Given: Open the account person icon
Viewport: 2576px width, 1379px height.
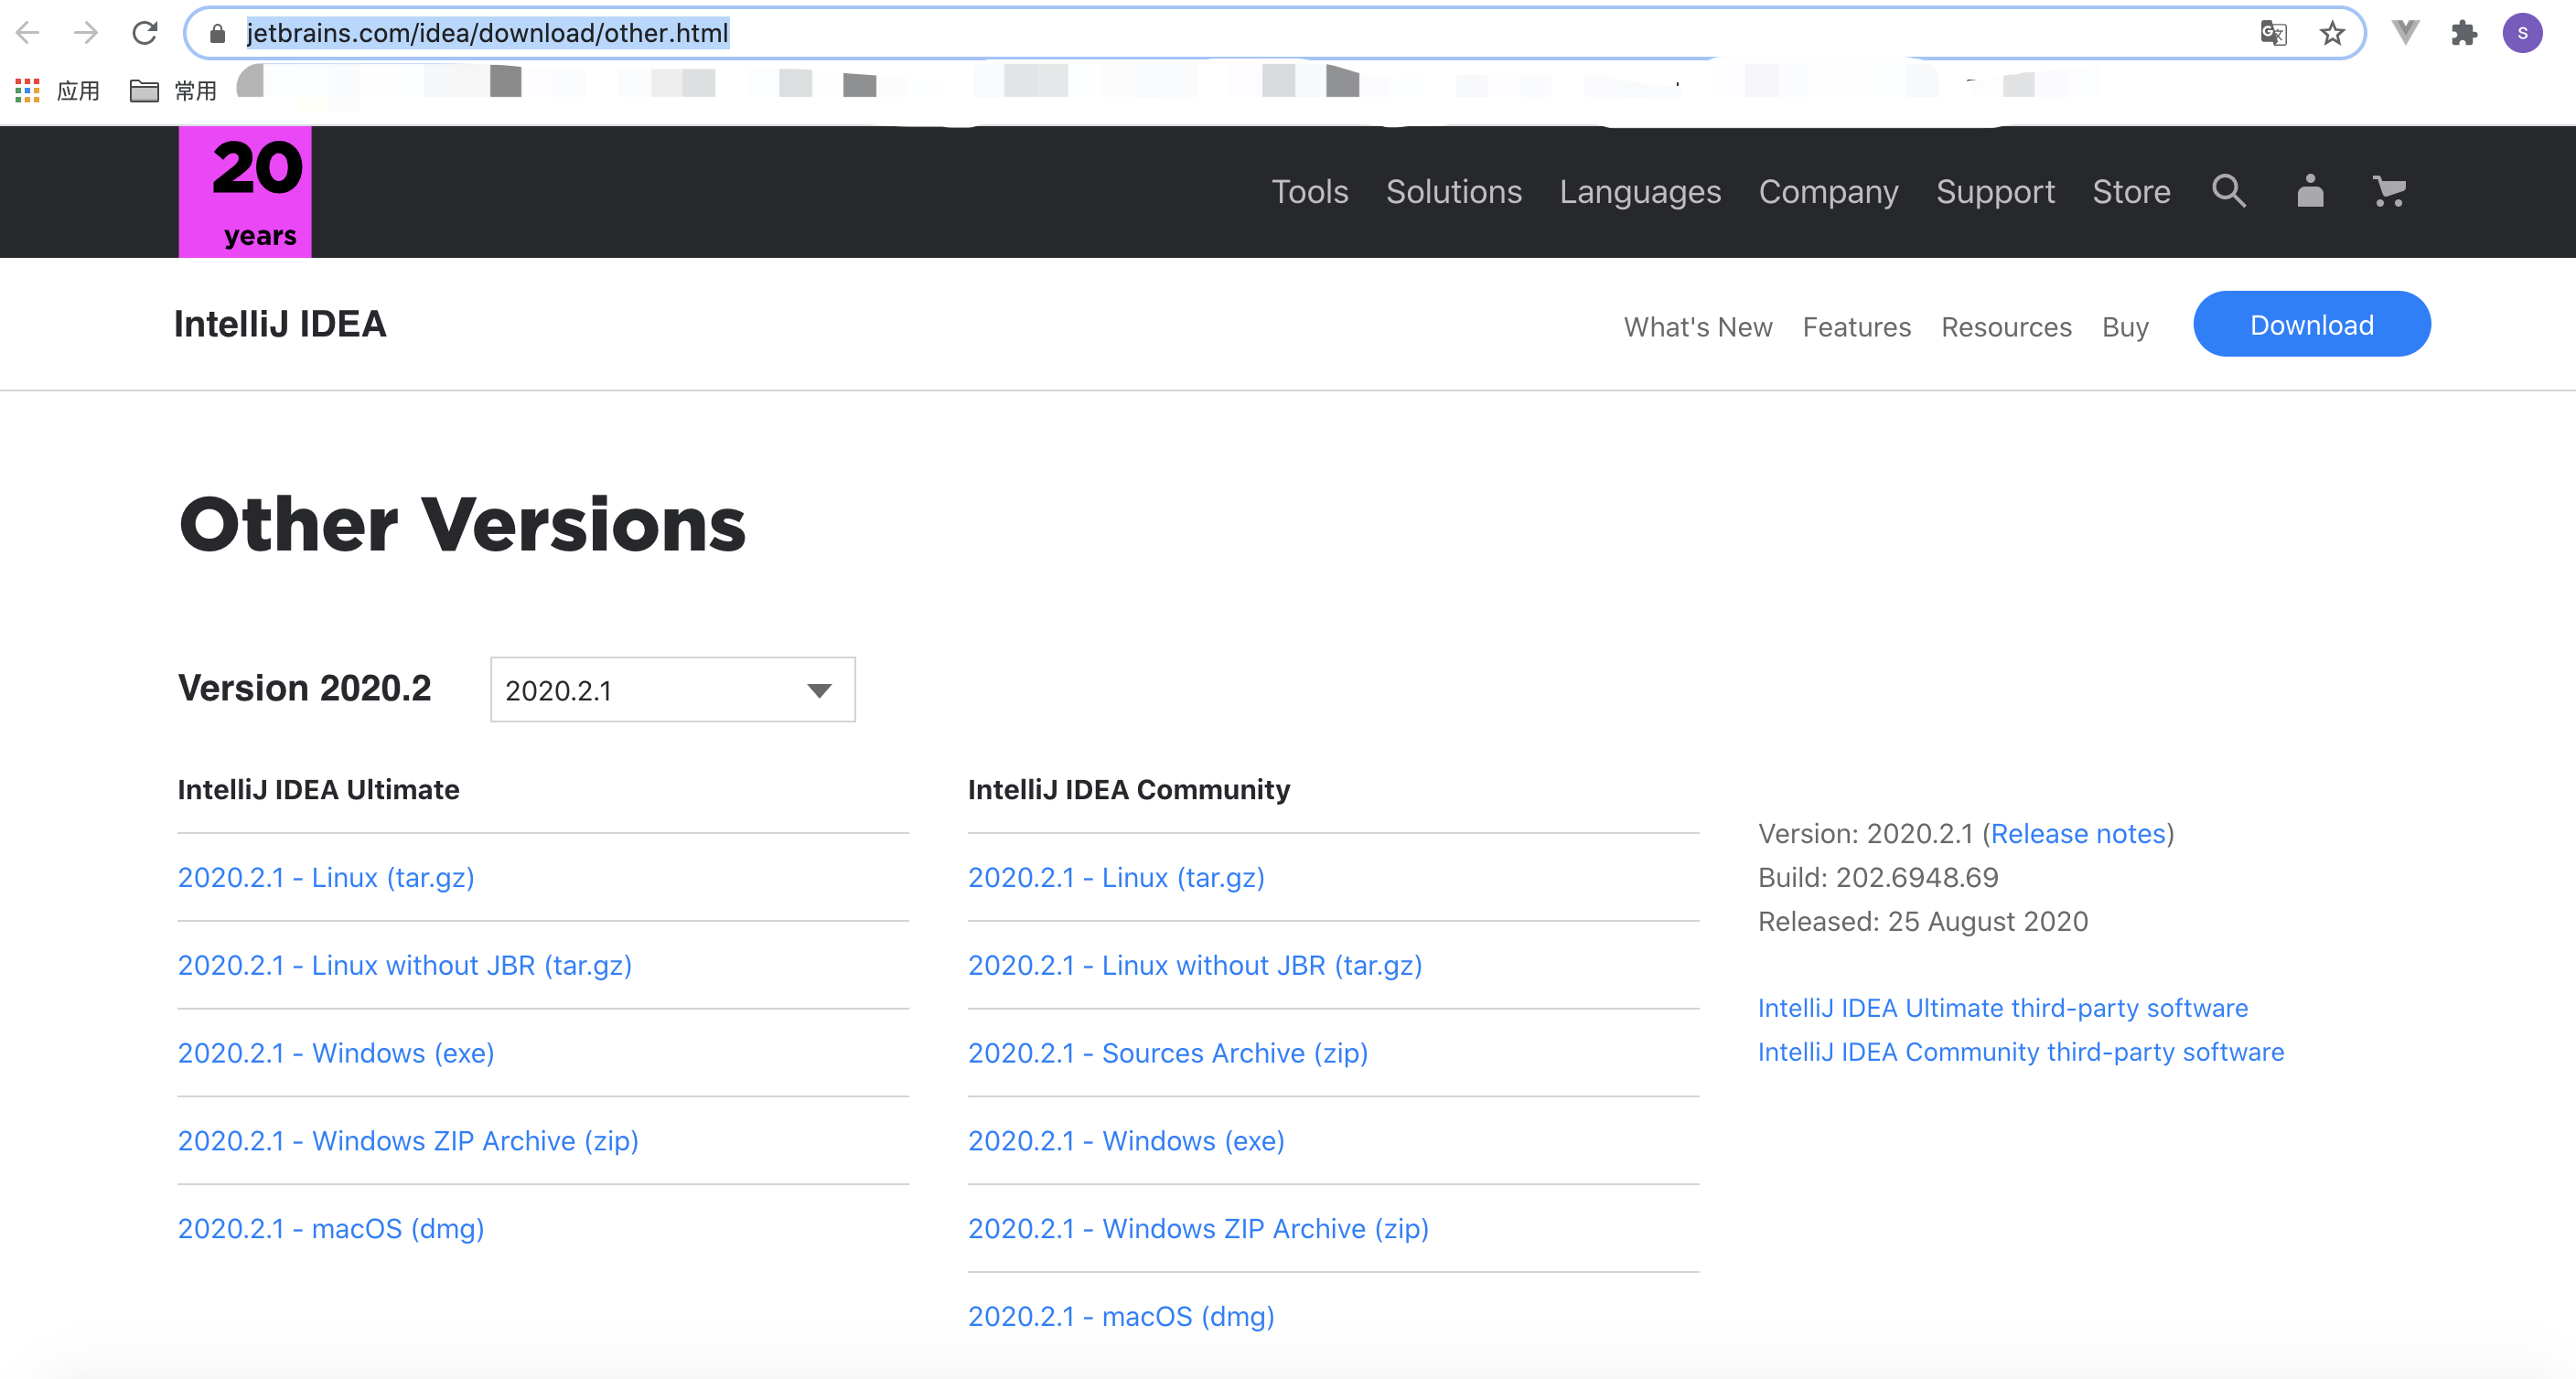Looking at the screenshot, I should coord(2310,190).
